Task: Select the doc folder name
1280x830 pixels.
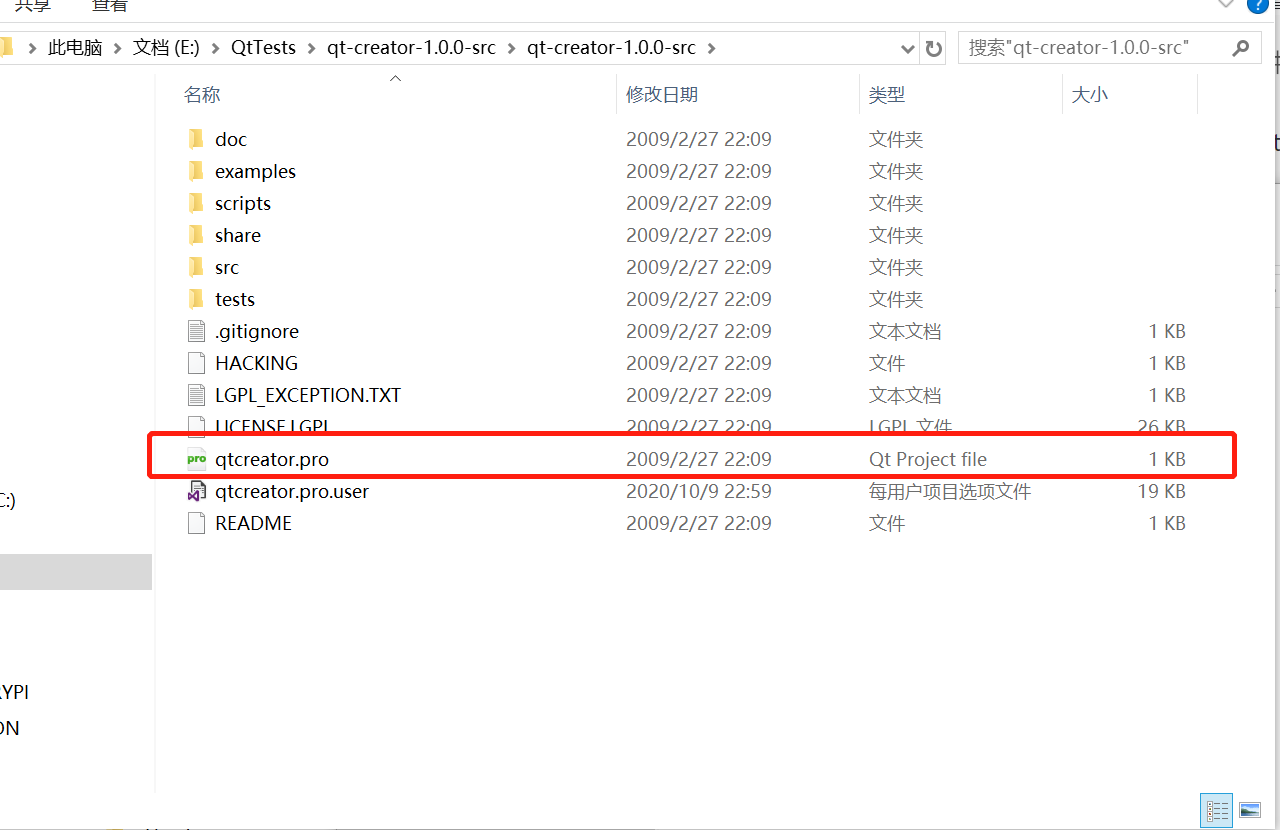Action: point(231,139)
